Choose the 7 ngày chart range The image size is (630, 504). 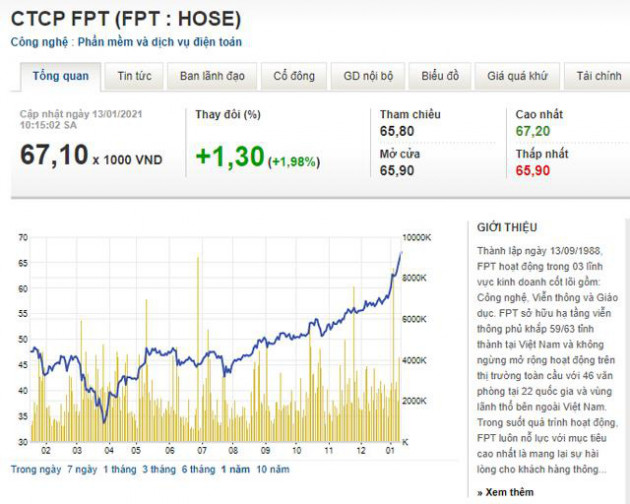coord(84,469)
